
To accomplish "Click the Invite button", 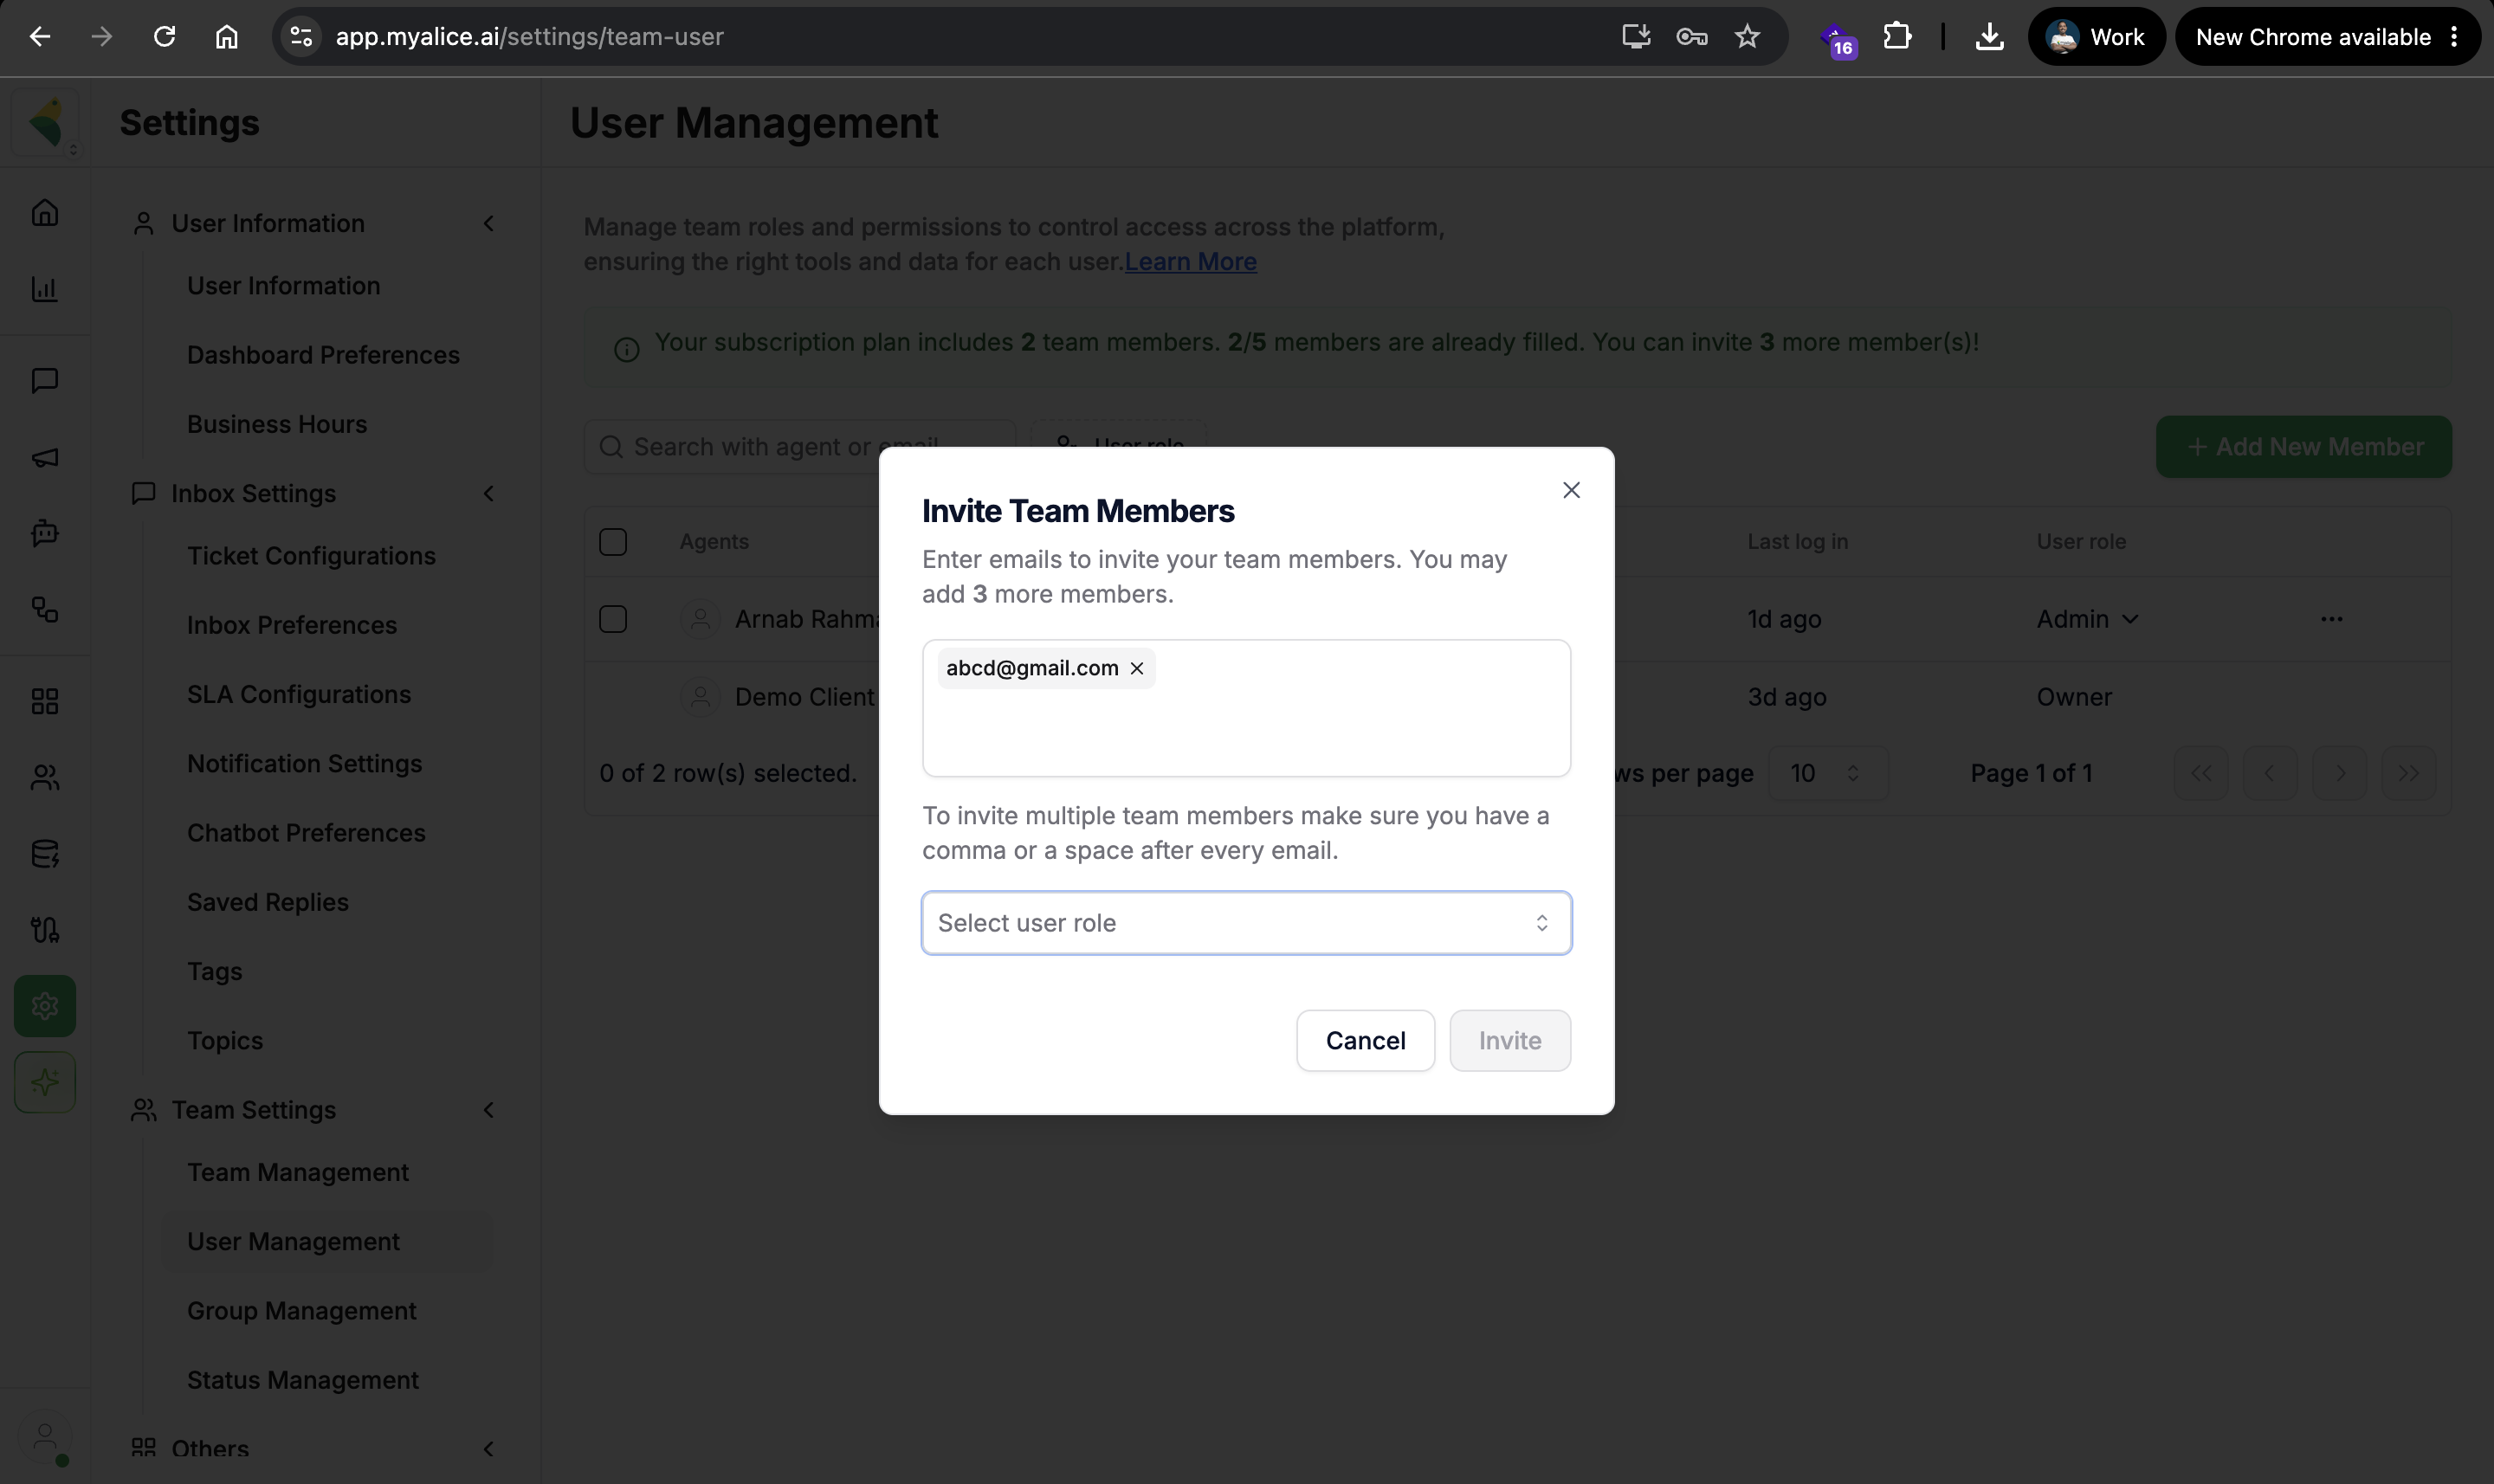I will (1510, 1041).
